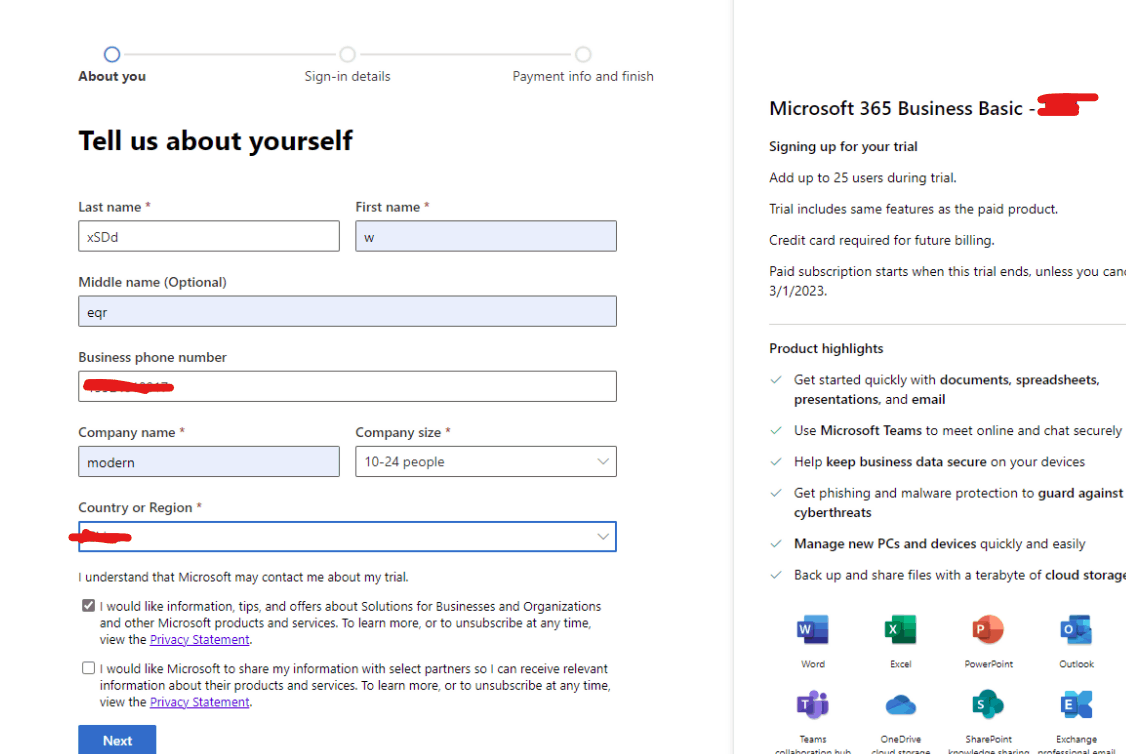Click 'I understand that Microsoft may contact me'

(243, 577)
